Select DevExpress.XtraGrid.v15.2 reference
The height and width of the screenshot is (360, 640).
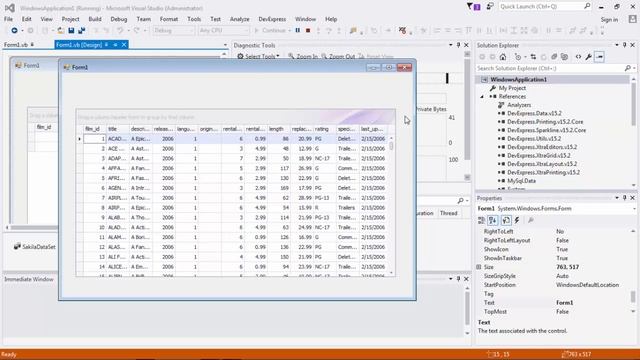(x=539, y=156)
